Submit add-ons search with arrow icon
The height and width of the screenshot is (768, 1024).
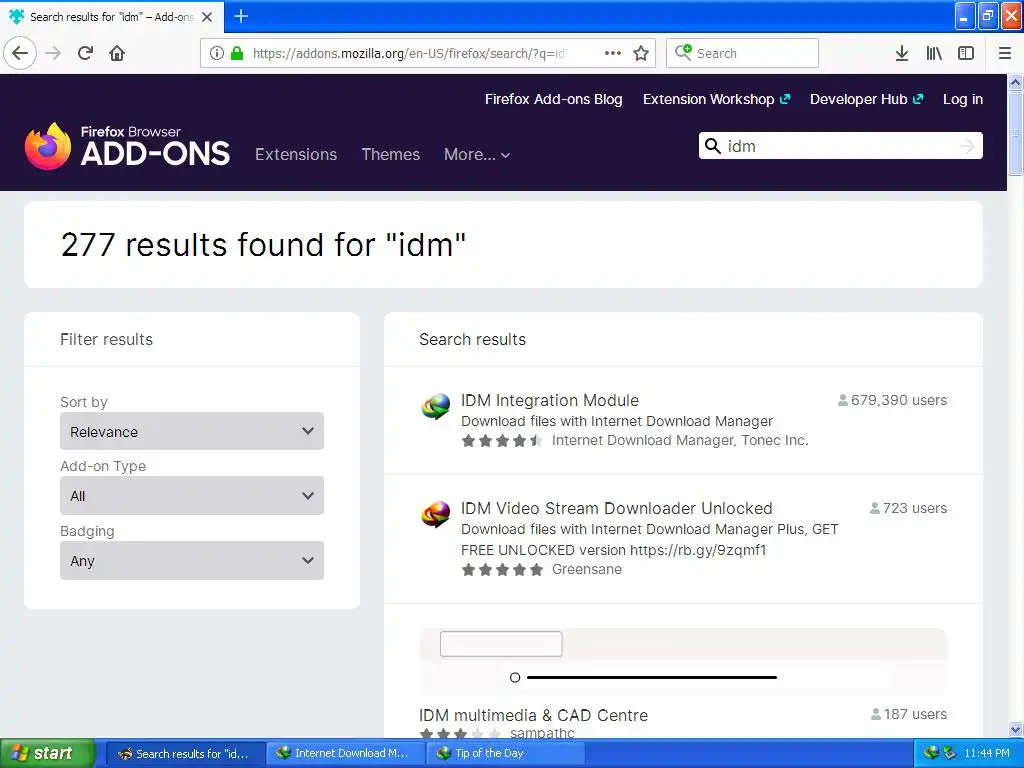pos(967,146)
